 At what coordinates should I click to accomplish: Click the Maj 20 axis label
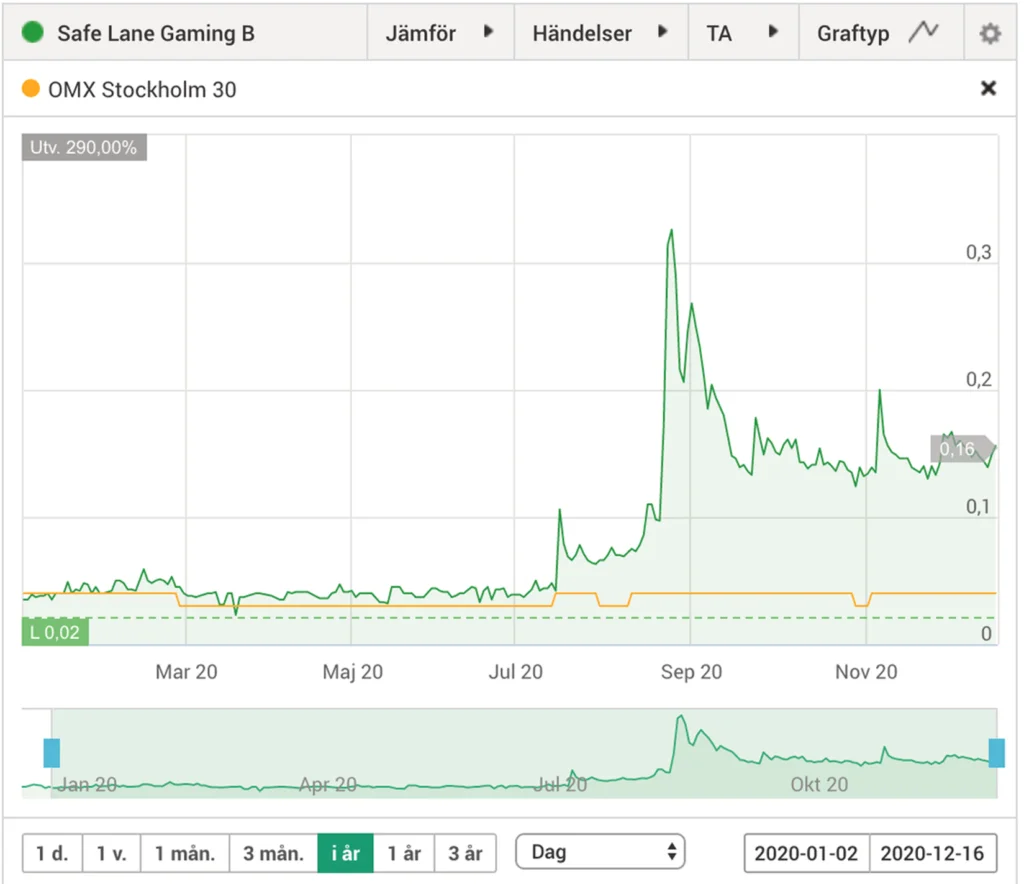click(353, 672)
